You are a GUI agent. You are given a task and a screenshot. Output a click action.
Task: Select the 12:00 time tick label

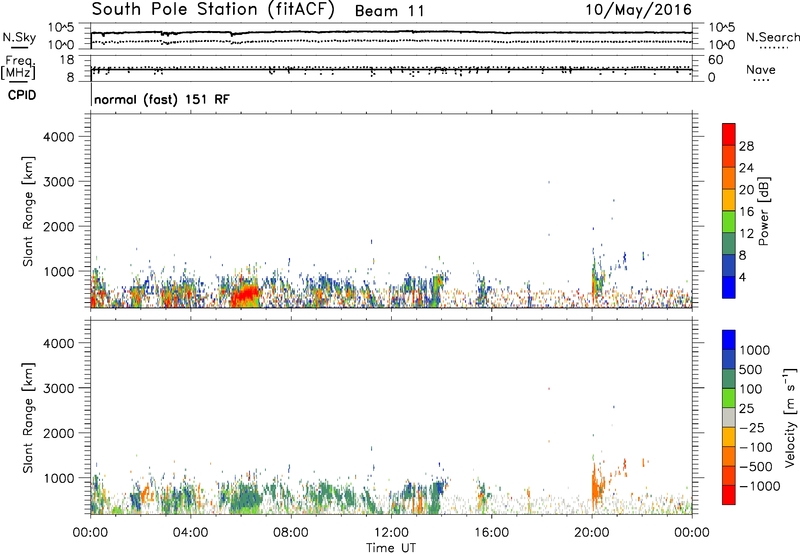[x=391, y=533]
